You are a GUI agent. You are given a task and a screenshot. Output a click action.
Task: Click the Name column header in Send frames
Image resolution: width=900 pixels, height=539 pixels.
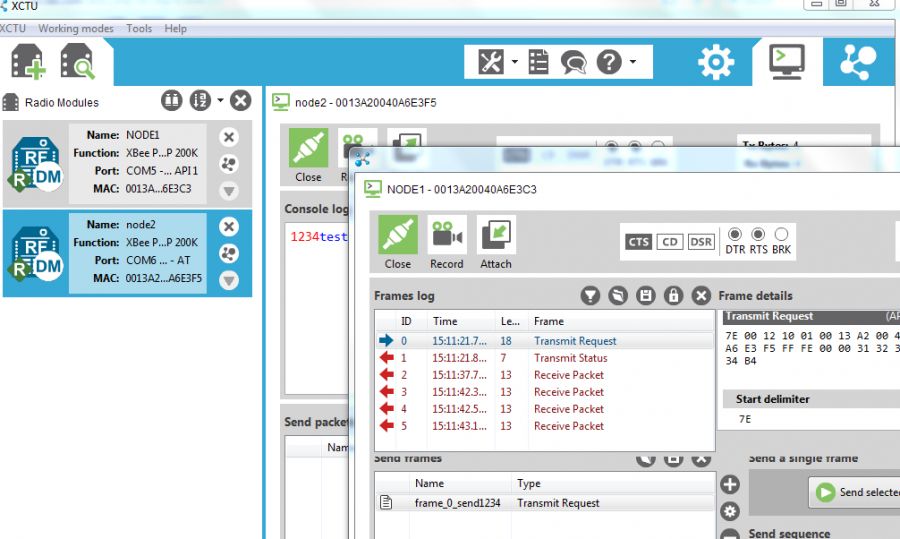[x=460, y=483]
